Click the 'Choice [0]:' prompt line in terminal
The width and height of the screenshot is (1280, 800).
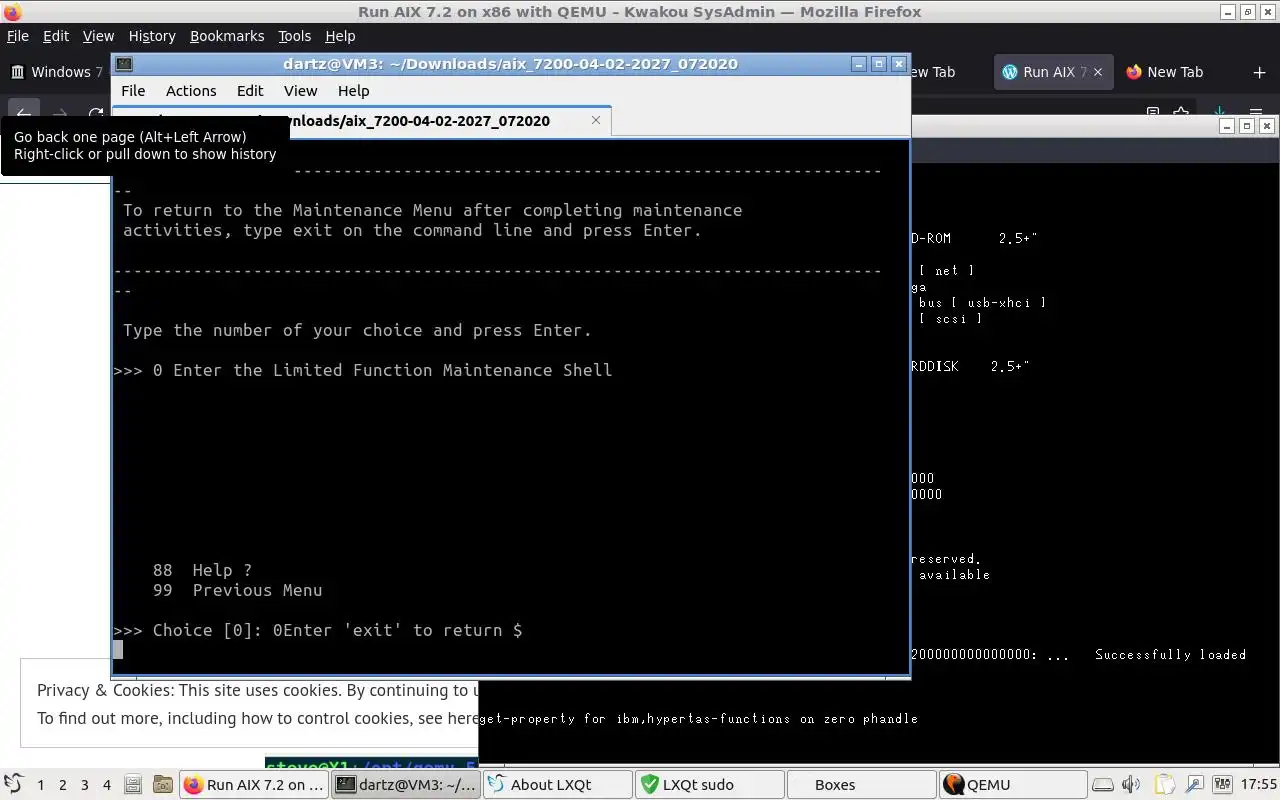317,630
